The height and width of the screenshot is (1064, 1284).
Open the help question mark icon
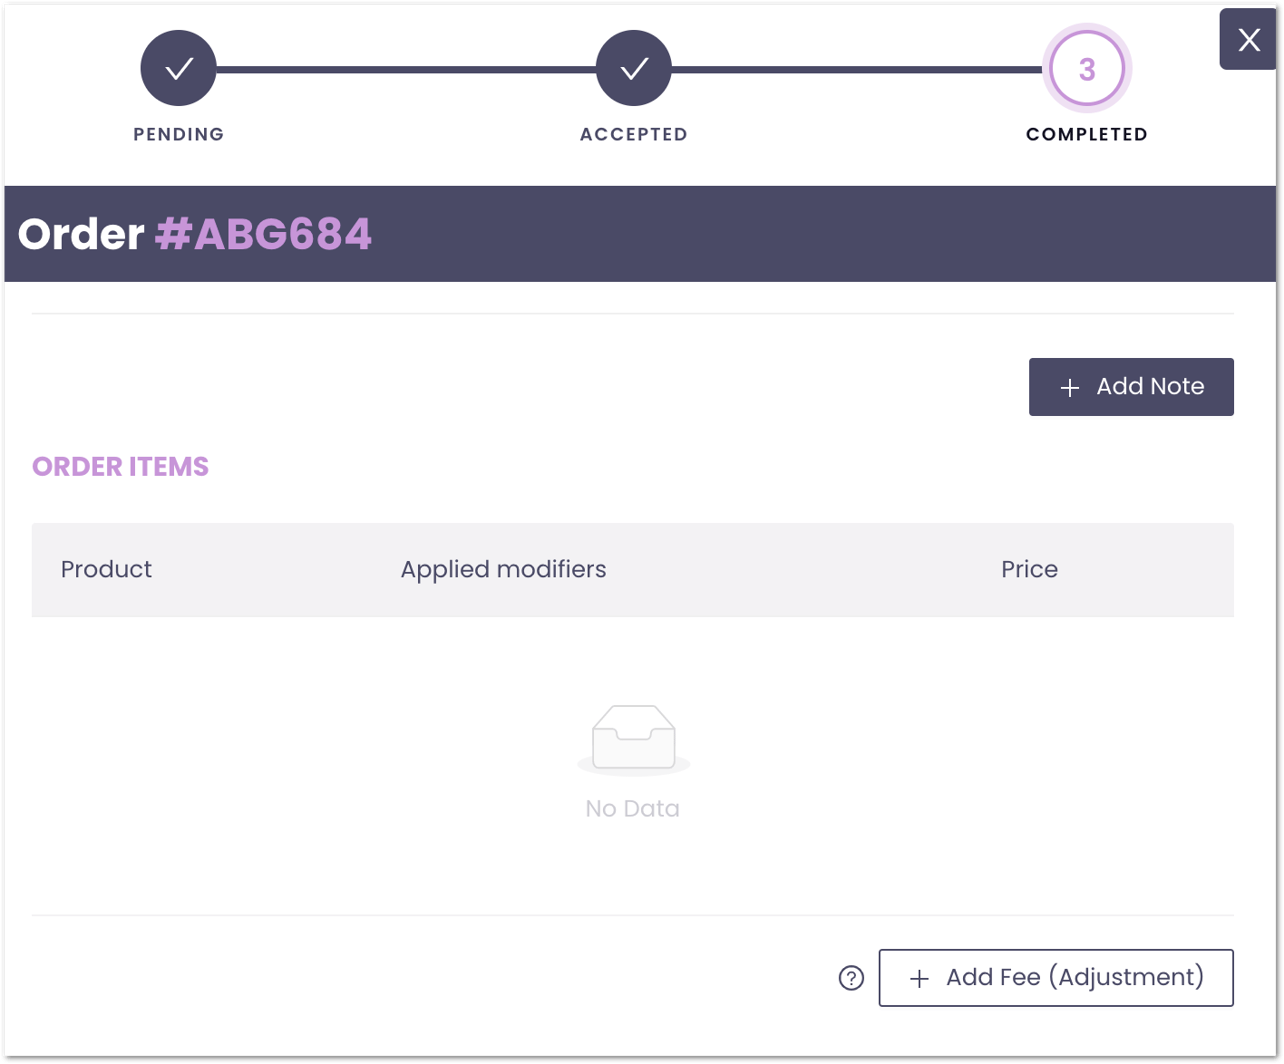pos(849,978)
